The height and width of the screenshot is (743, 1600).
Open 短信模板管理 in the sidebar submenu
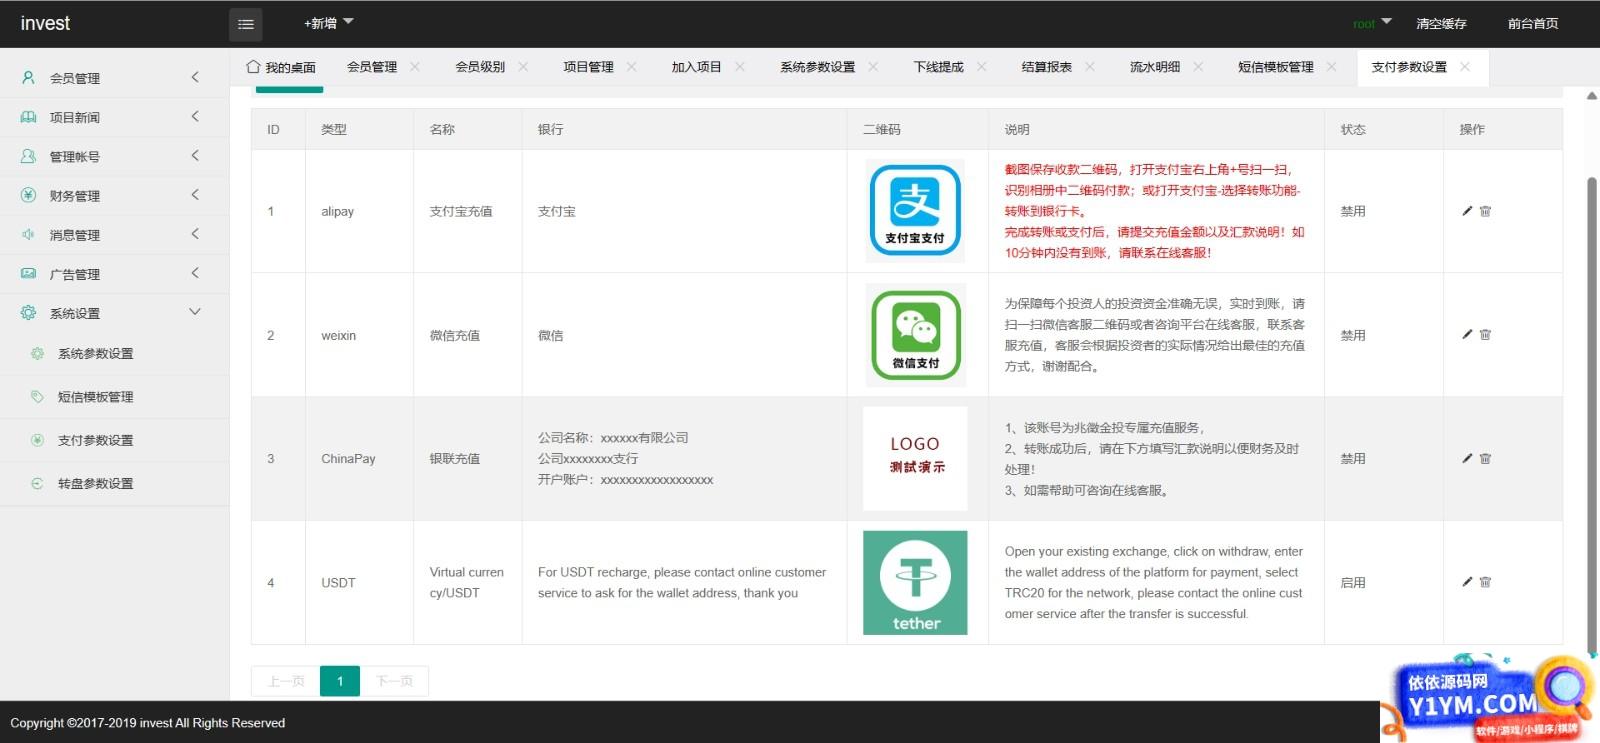(x=95, y=397)
